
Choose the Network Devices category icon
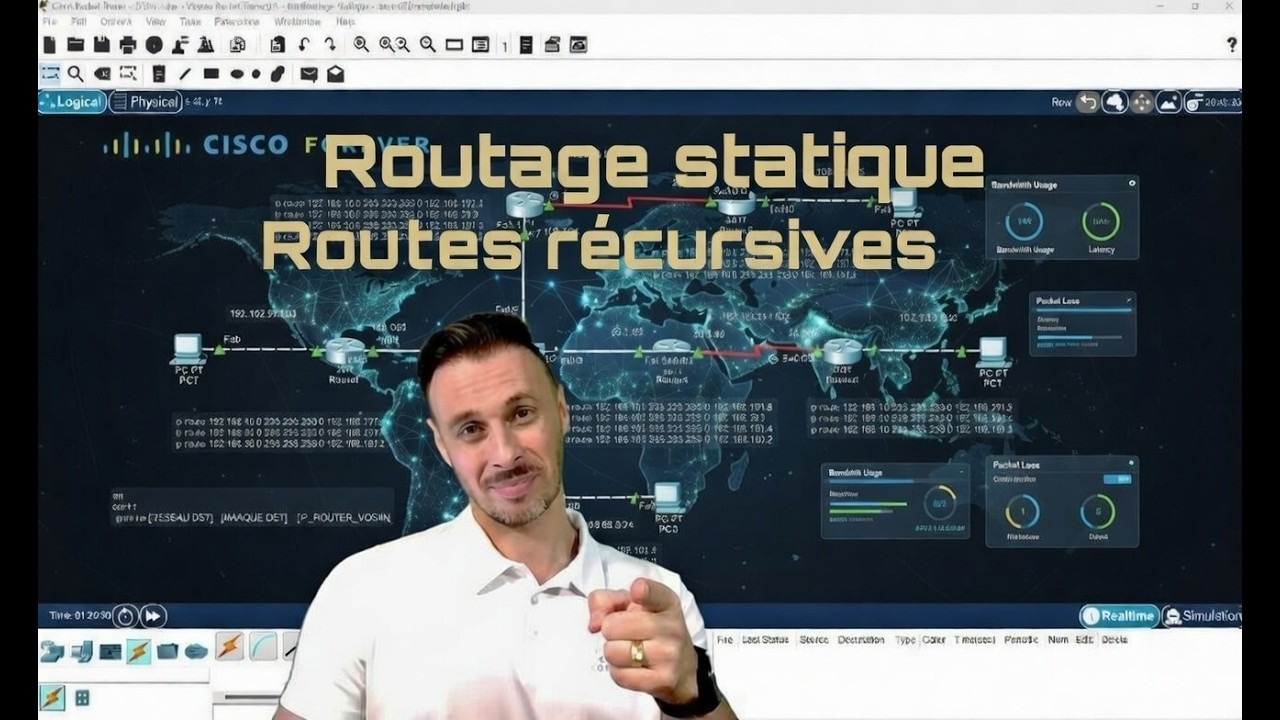coord(51,651)
